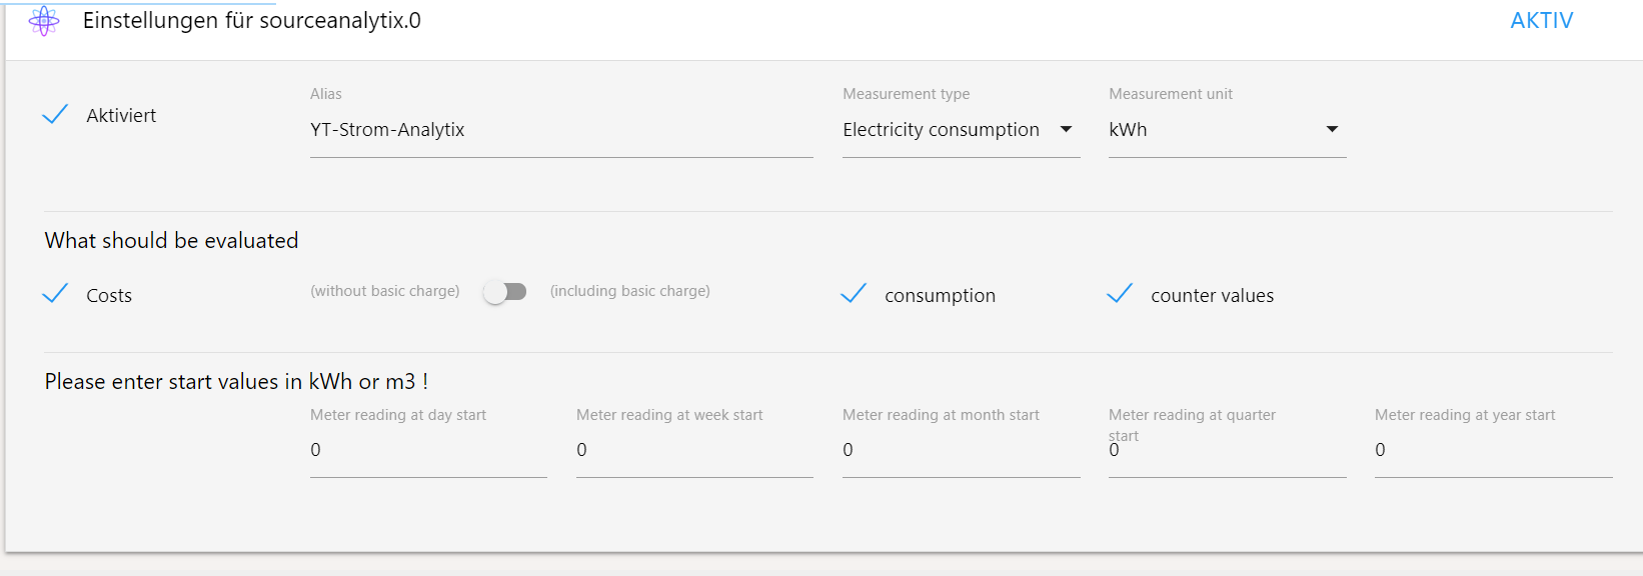The image size is (1643, 576).
Task: Select the Electricity consumption combo box
Action: coord(961,130)
